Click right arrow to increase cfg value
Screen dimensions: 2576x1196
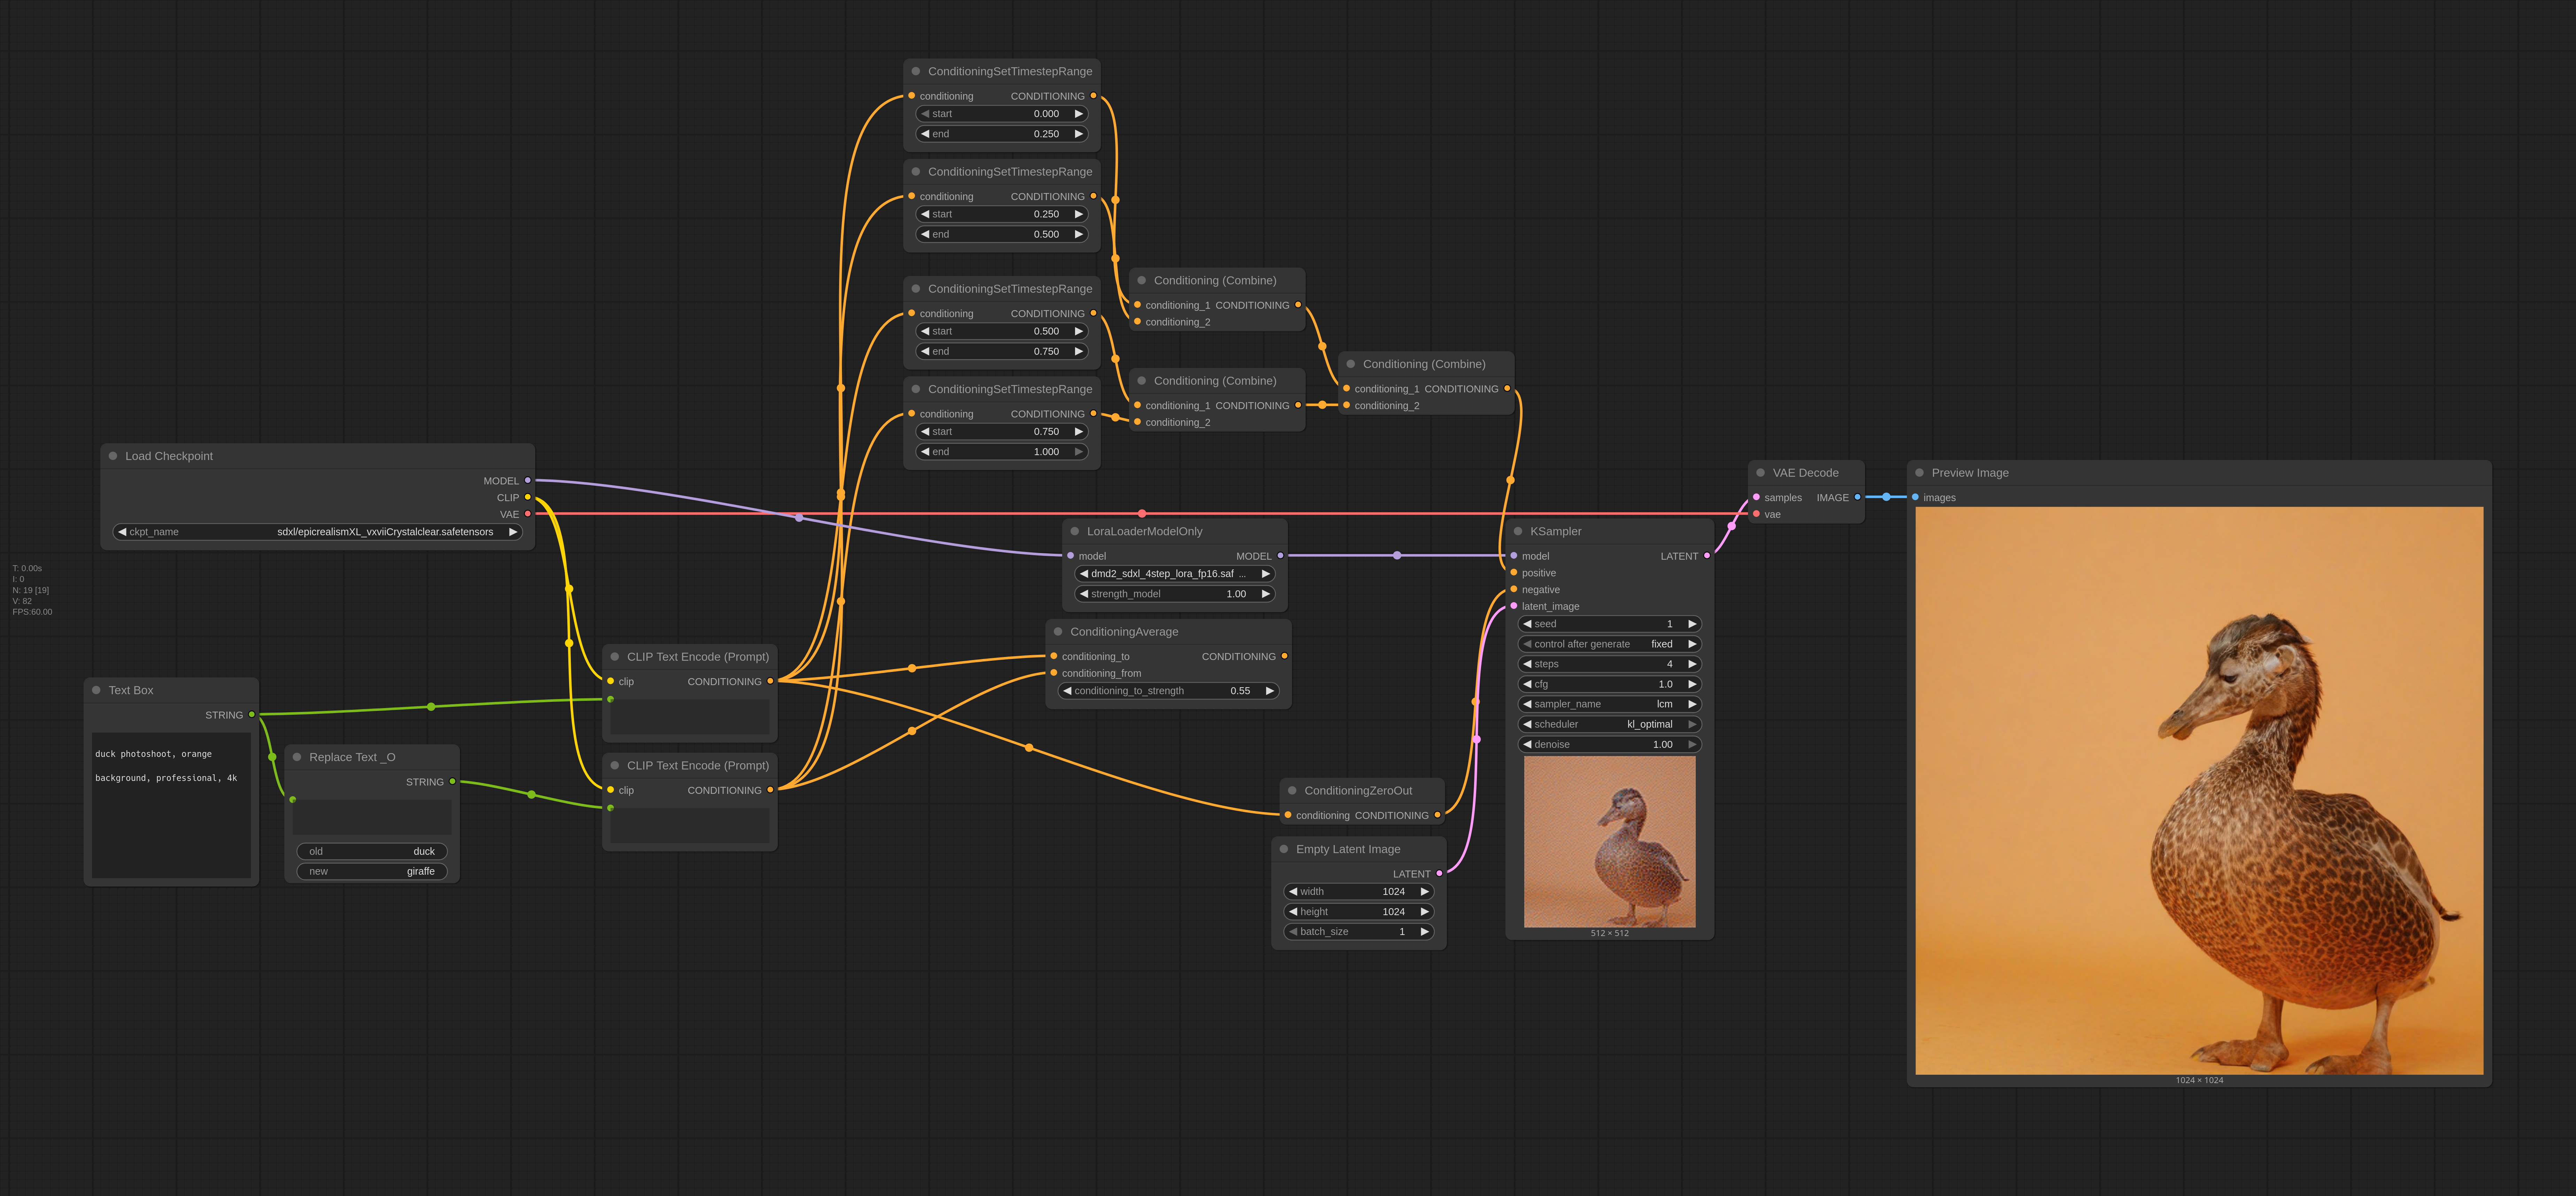(x=1692, y=684)
